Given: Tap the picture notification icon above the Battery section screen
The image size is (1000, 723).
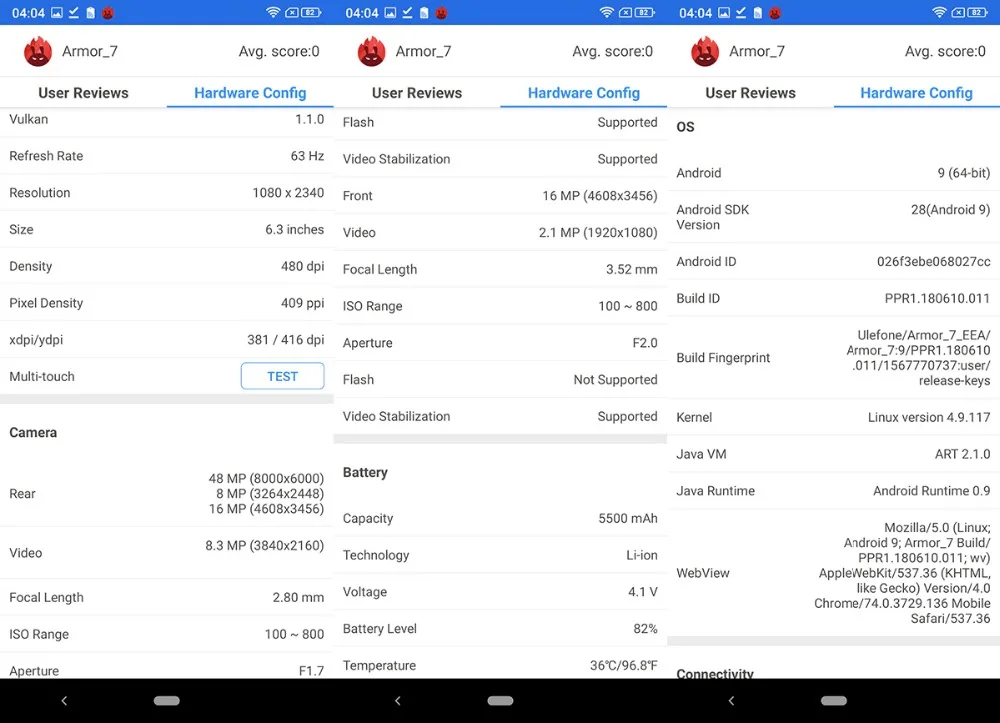Looking at the screenshot, I should [390, 13].
